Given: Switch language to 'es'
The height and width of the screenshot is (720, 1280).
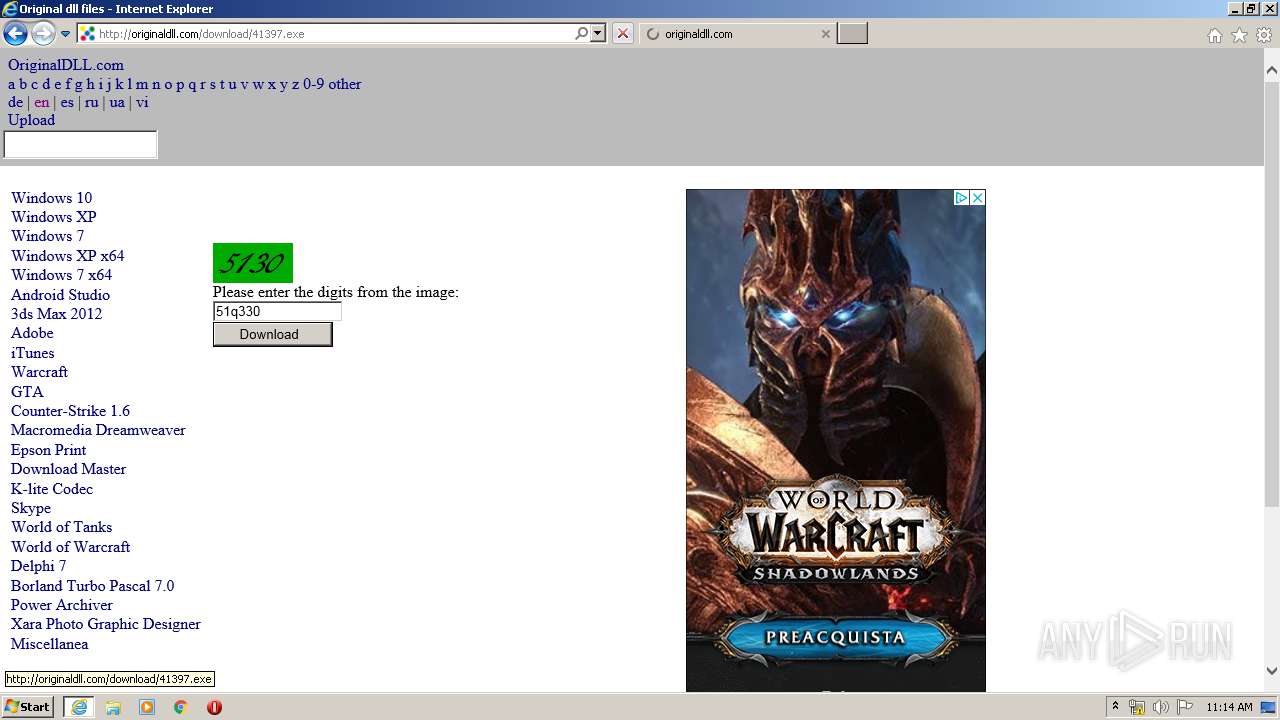Looking at the screenshot, I should pos(67,102).
